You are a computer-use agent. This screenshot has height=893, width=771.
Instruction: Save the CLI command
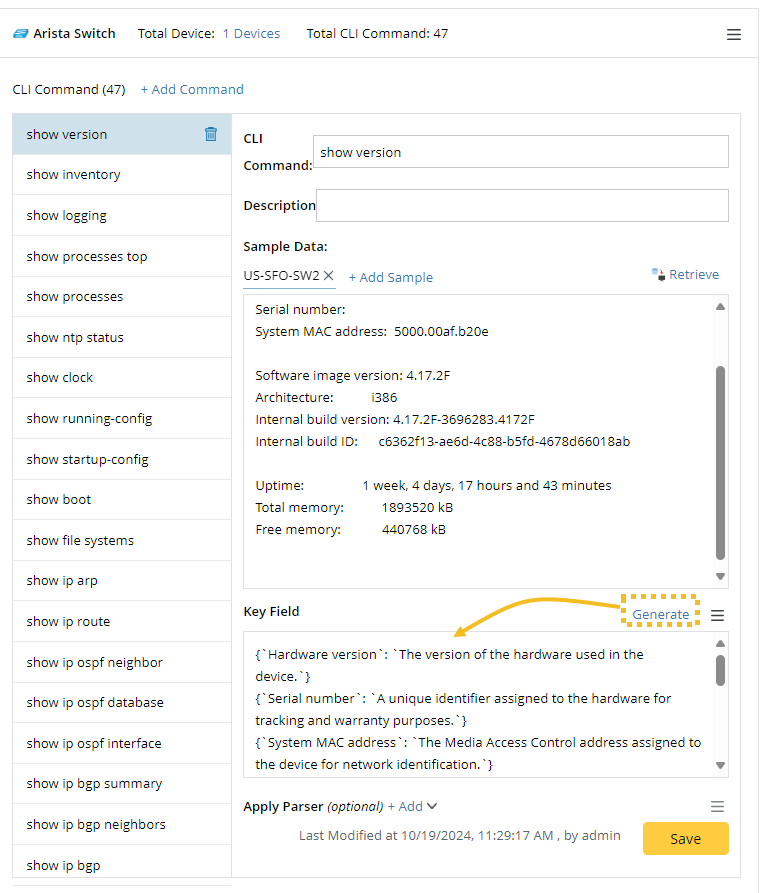click(x=685, y=839)
